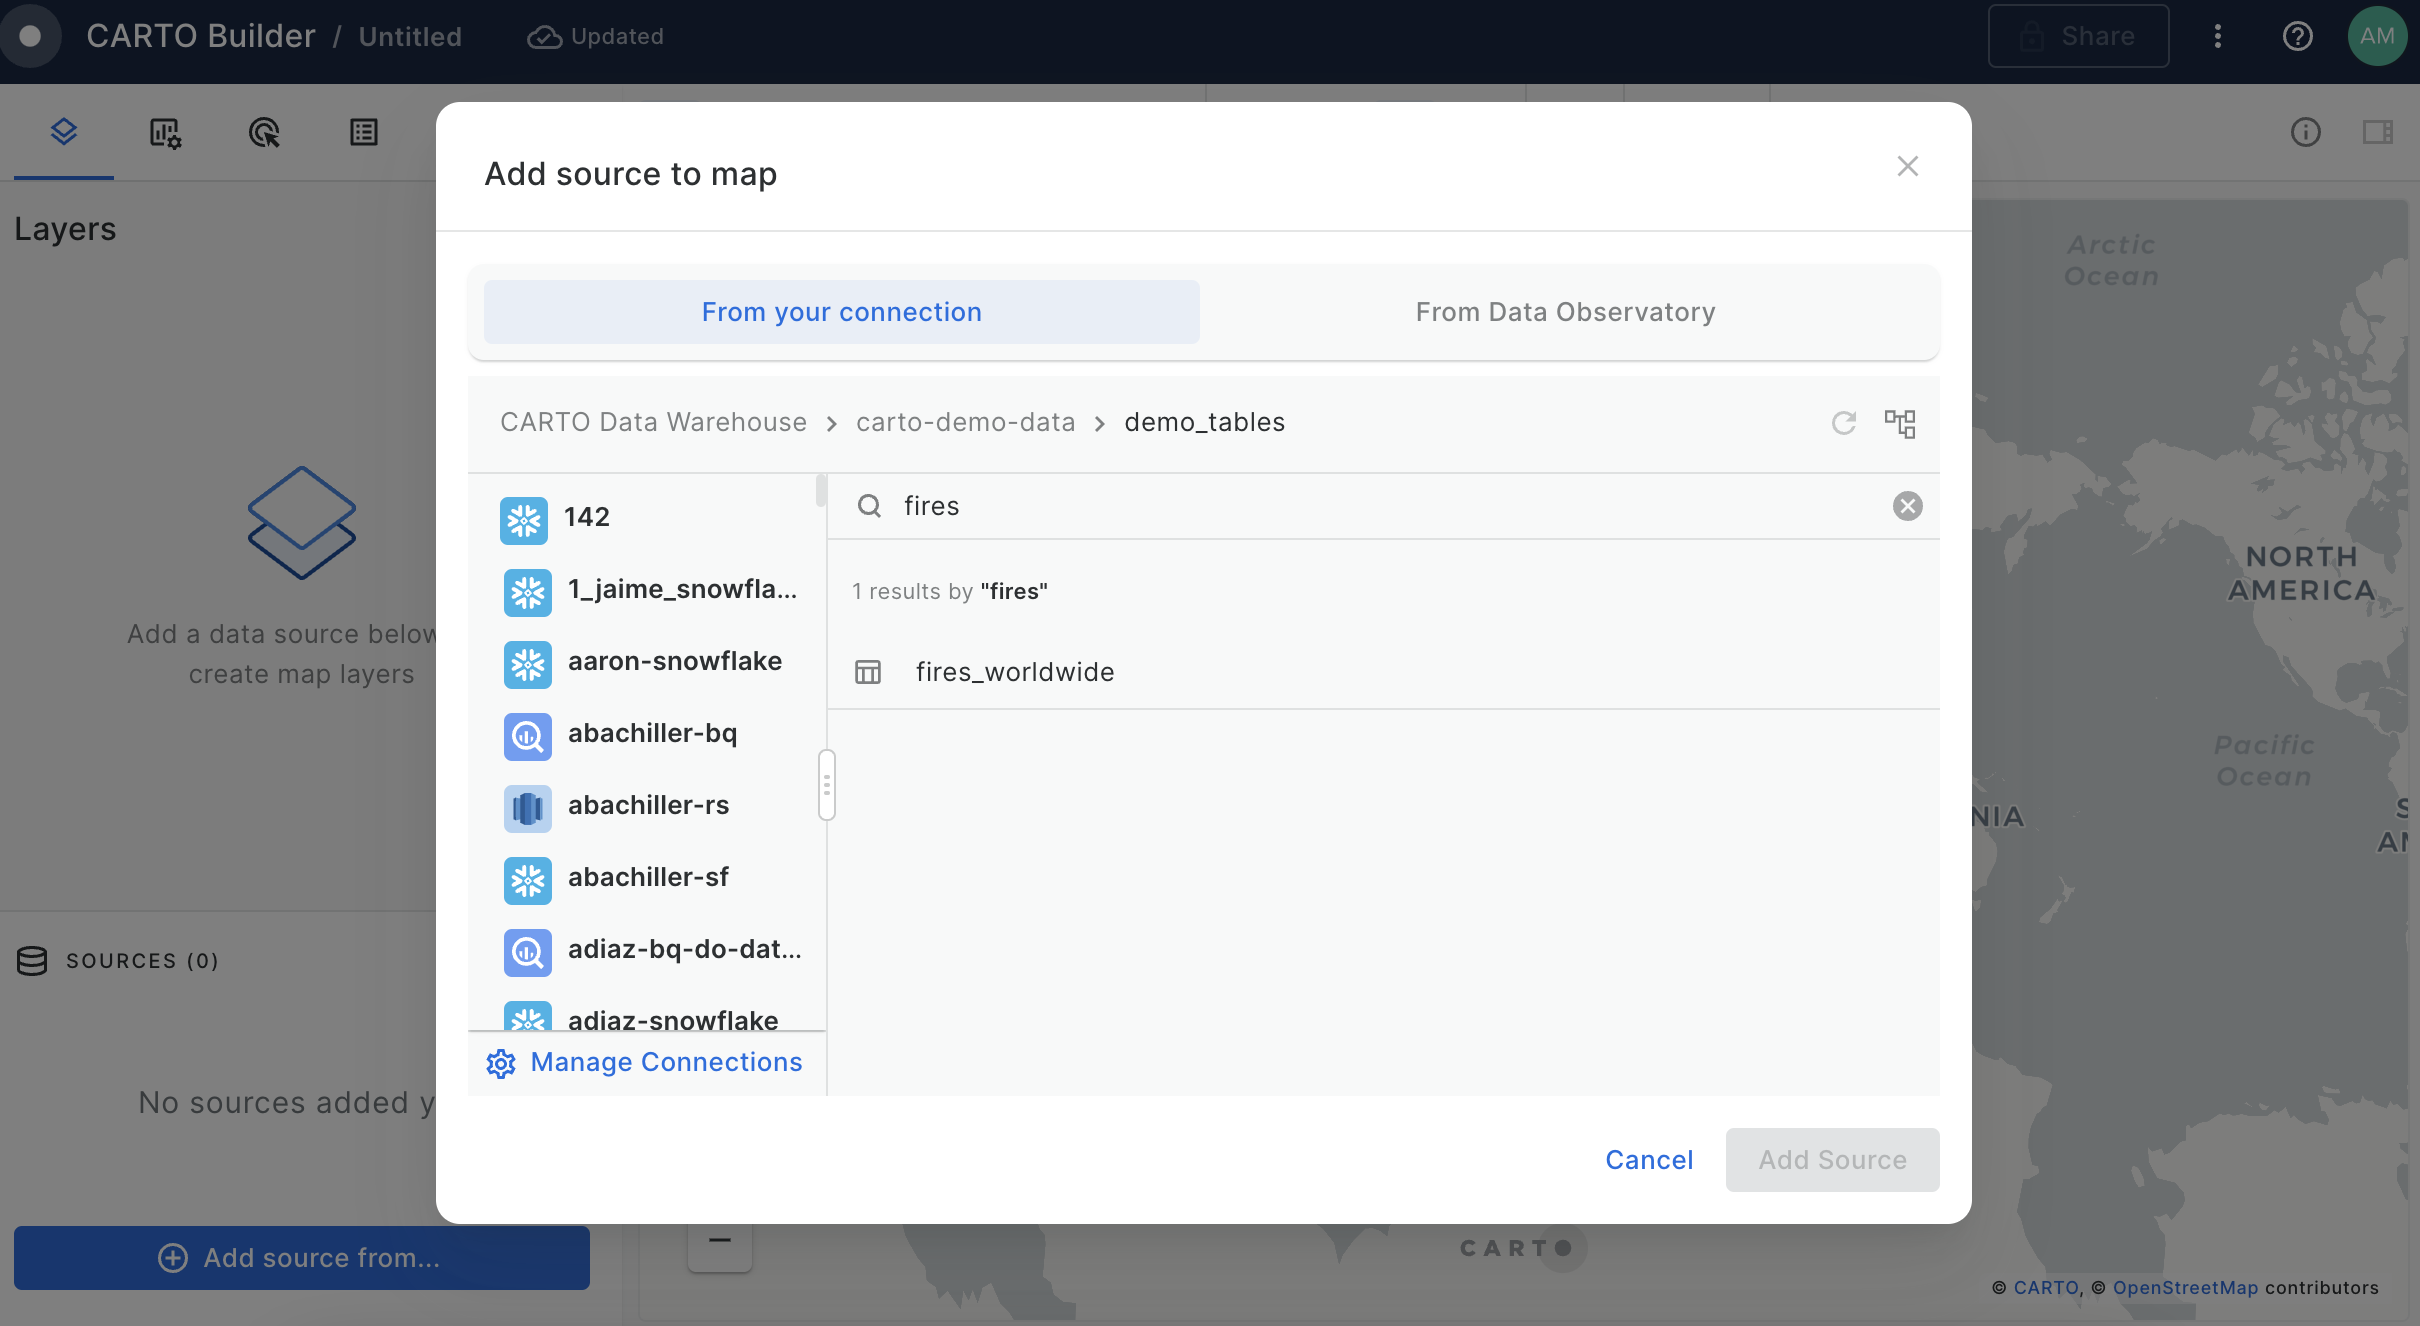Screen dimensions: 2420x1326
Task: Select the abachiller-bq BigQuery connection
Action: tap(651, 734)
